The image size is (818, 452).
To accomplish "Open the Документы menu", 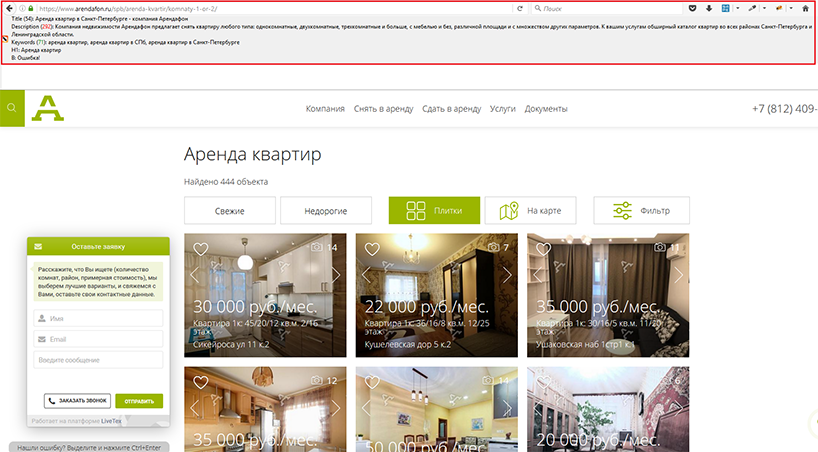I will point(546,109).
